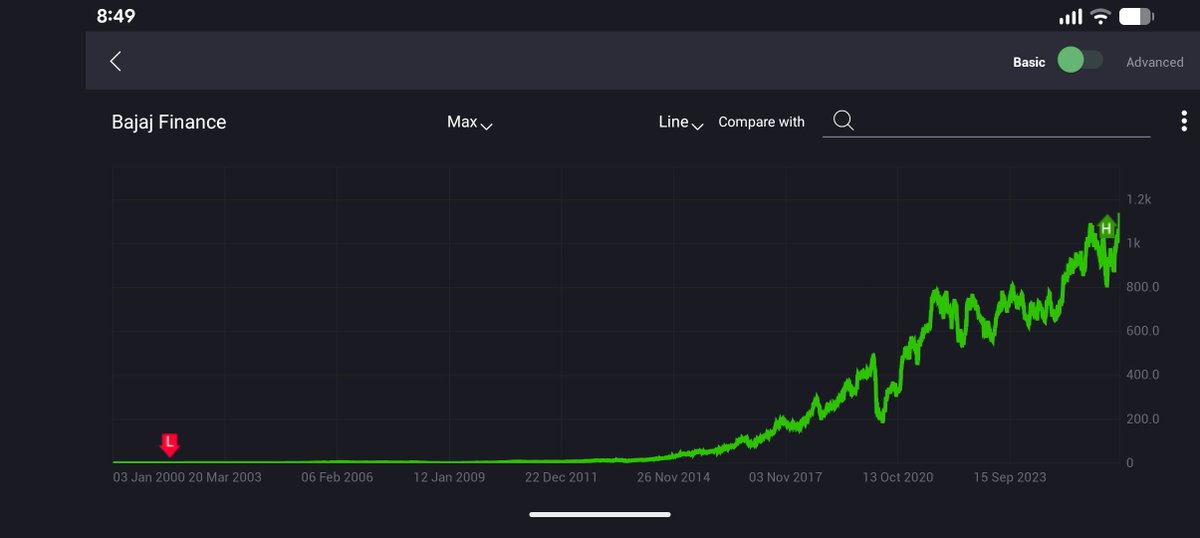Click the 1.2k price axis label

(x=1139, y=200)
